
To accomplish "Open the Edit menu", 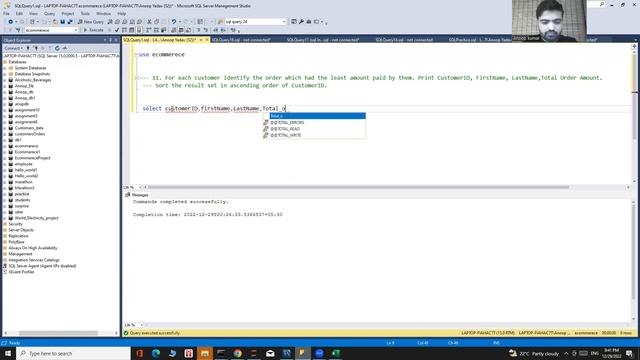I will pos(19,13).
